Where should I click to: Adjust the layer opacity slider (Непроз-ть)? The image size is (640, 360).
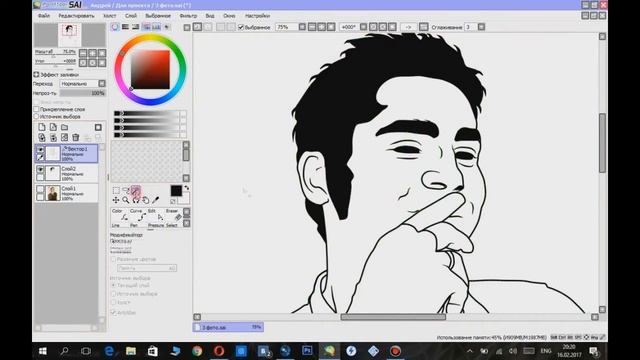click(82, 93)
